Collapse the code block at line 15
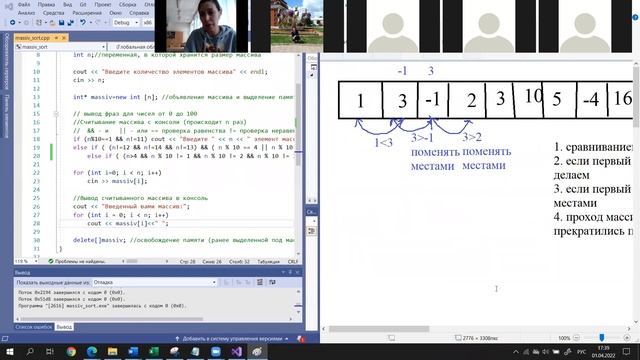This screenshot has height=360, width=640. [56, 114]
